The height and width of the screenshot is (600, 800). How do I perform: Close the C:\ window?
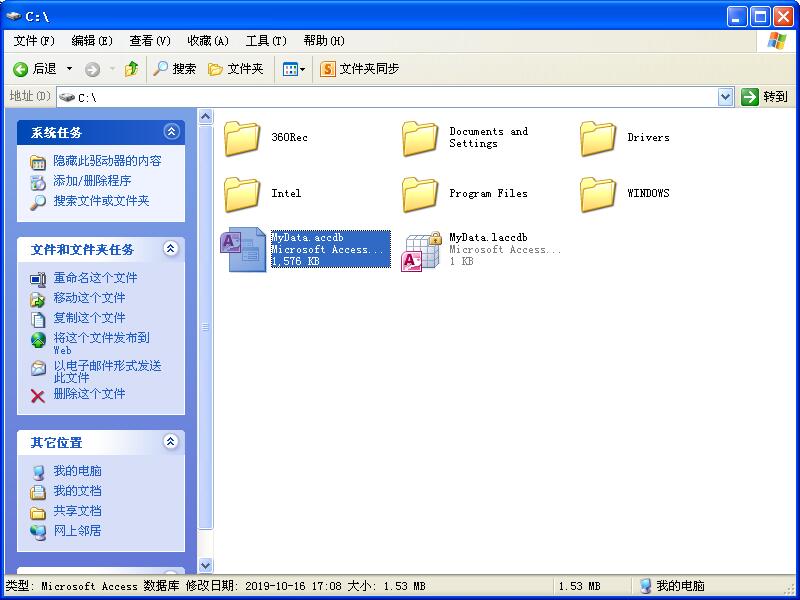[x=783, y=17]
